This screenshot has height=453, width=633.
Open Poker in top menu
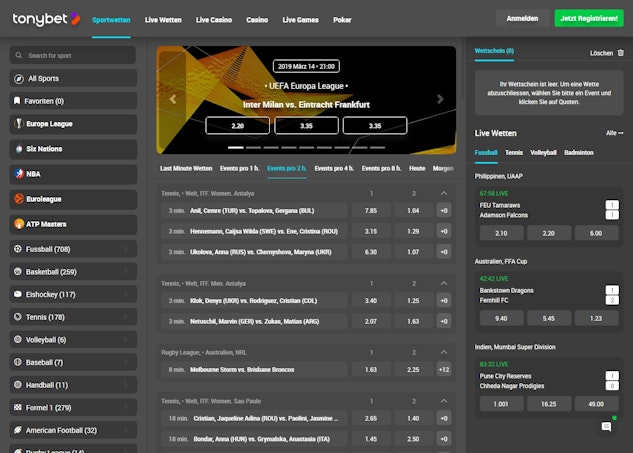(342, 20)
